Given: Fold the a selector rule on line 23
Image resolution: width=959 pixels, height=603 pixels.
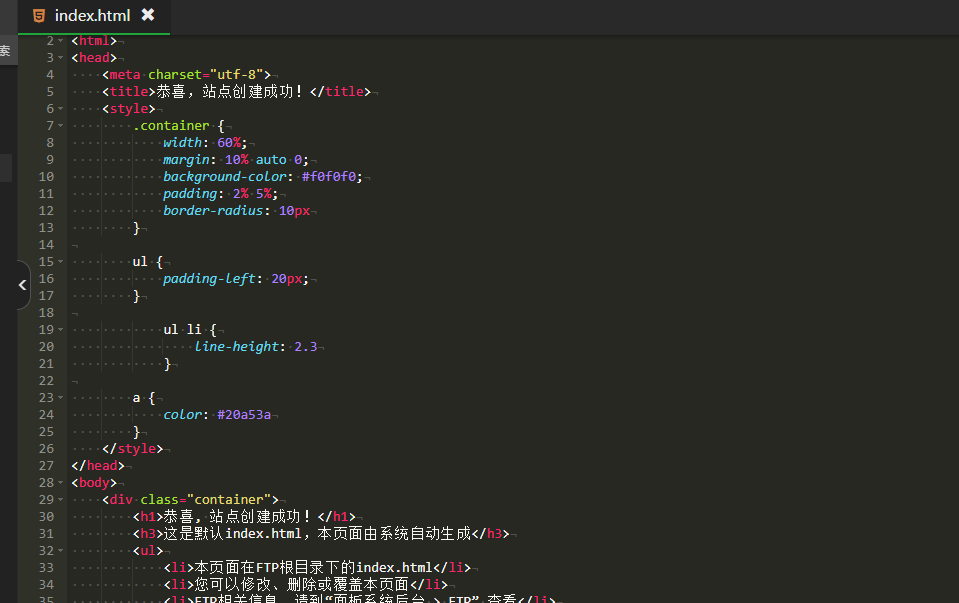Looking at the screenshot, I should click(x=61, y=397).
